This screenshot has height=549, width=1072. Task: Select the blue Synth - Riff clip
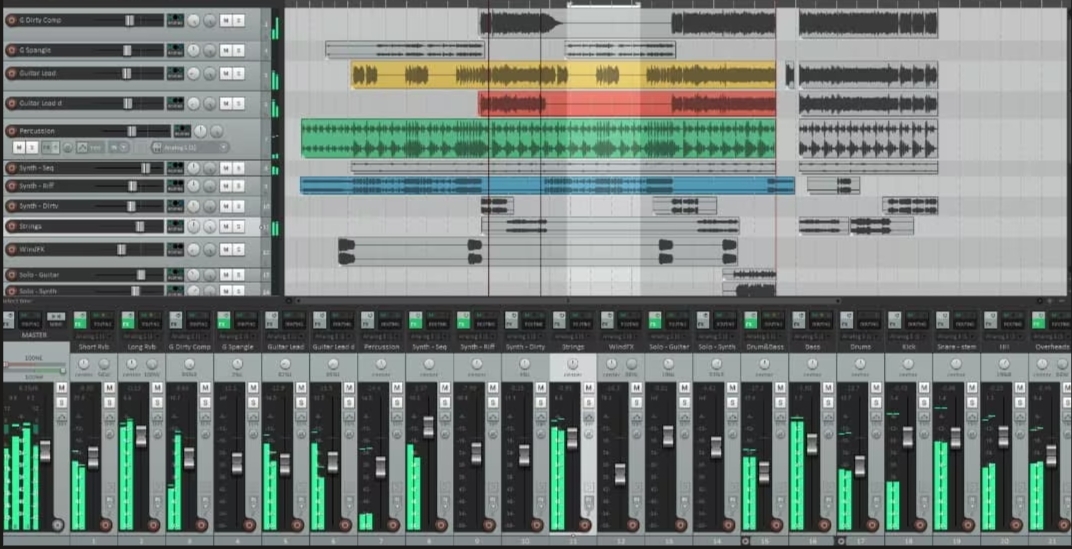547,185
